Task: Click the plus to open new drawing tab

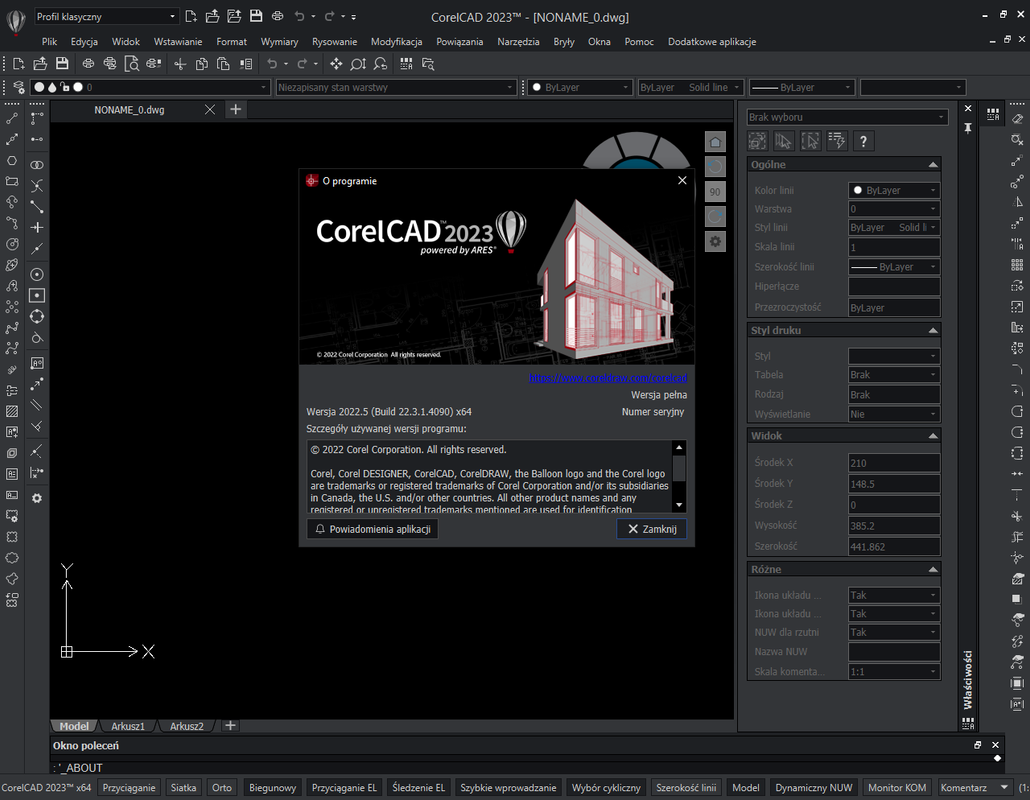Action: (236, 110)
